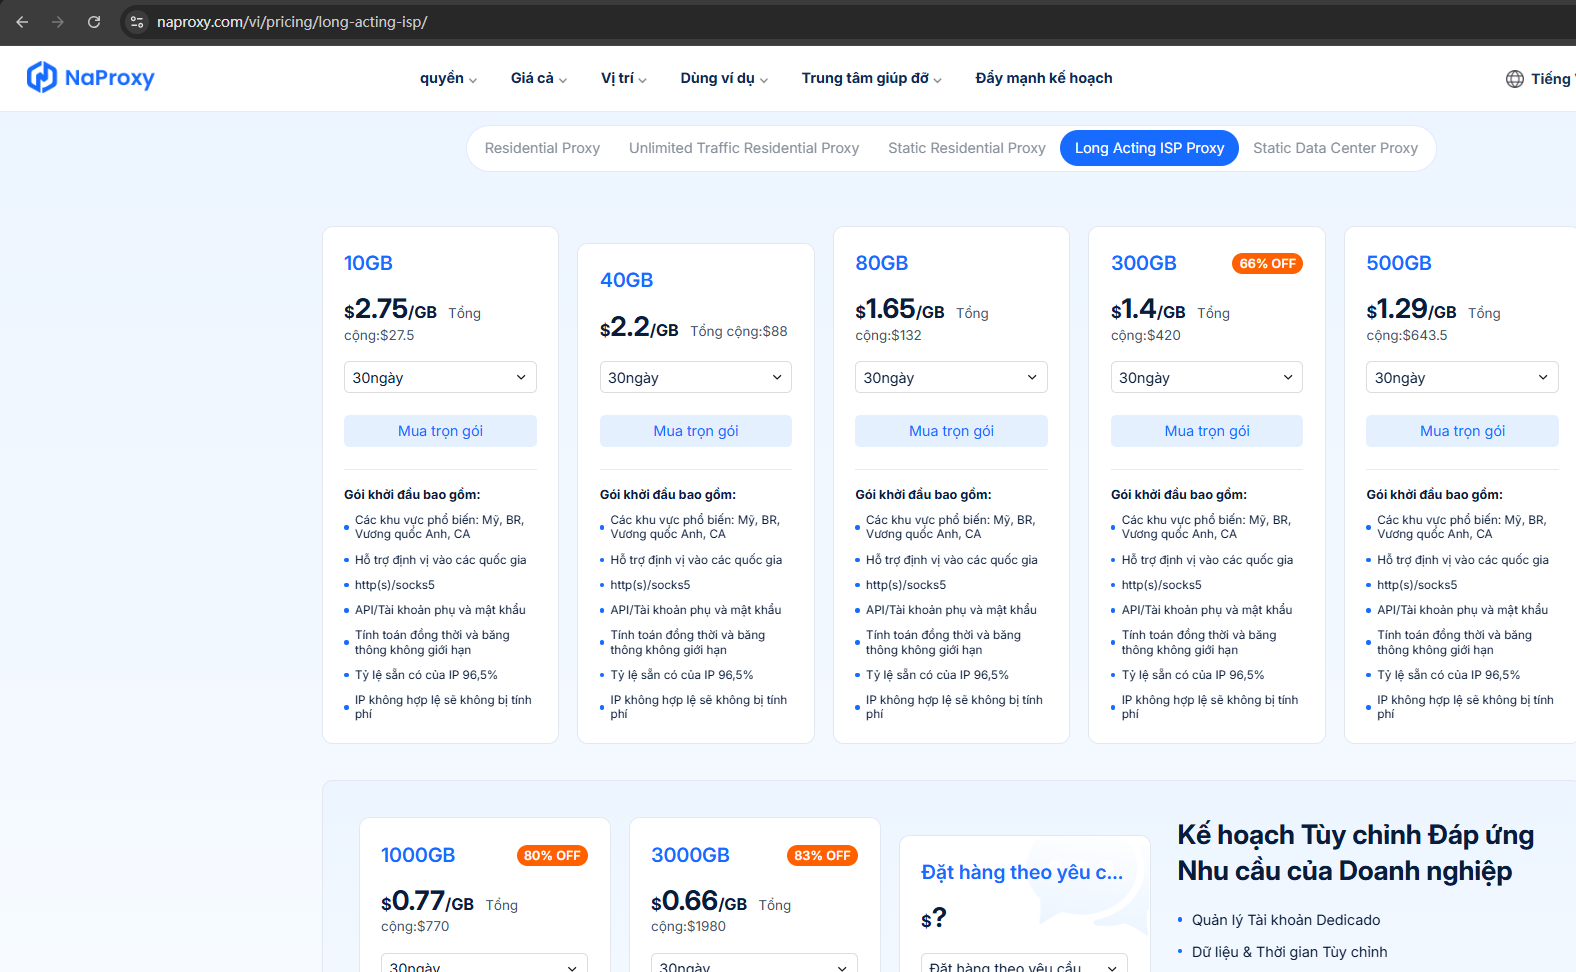The height and width of the screenshot is (972, 1576).
Task: Open 'Trung tâm giúp đỡ' menu
Action: 872,78
